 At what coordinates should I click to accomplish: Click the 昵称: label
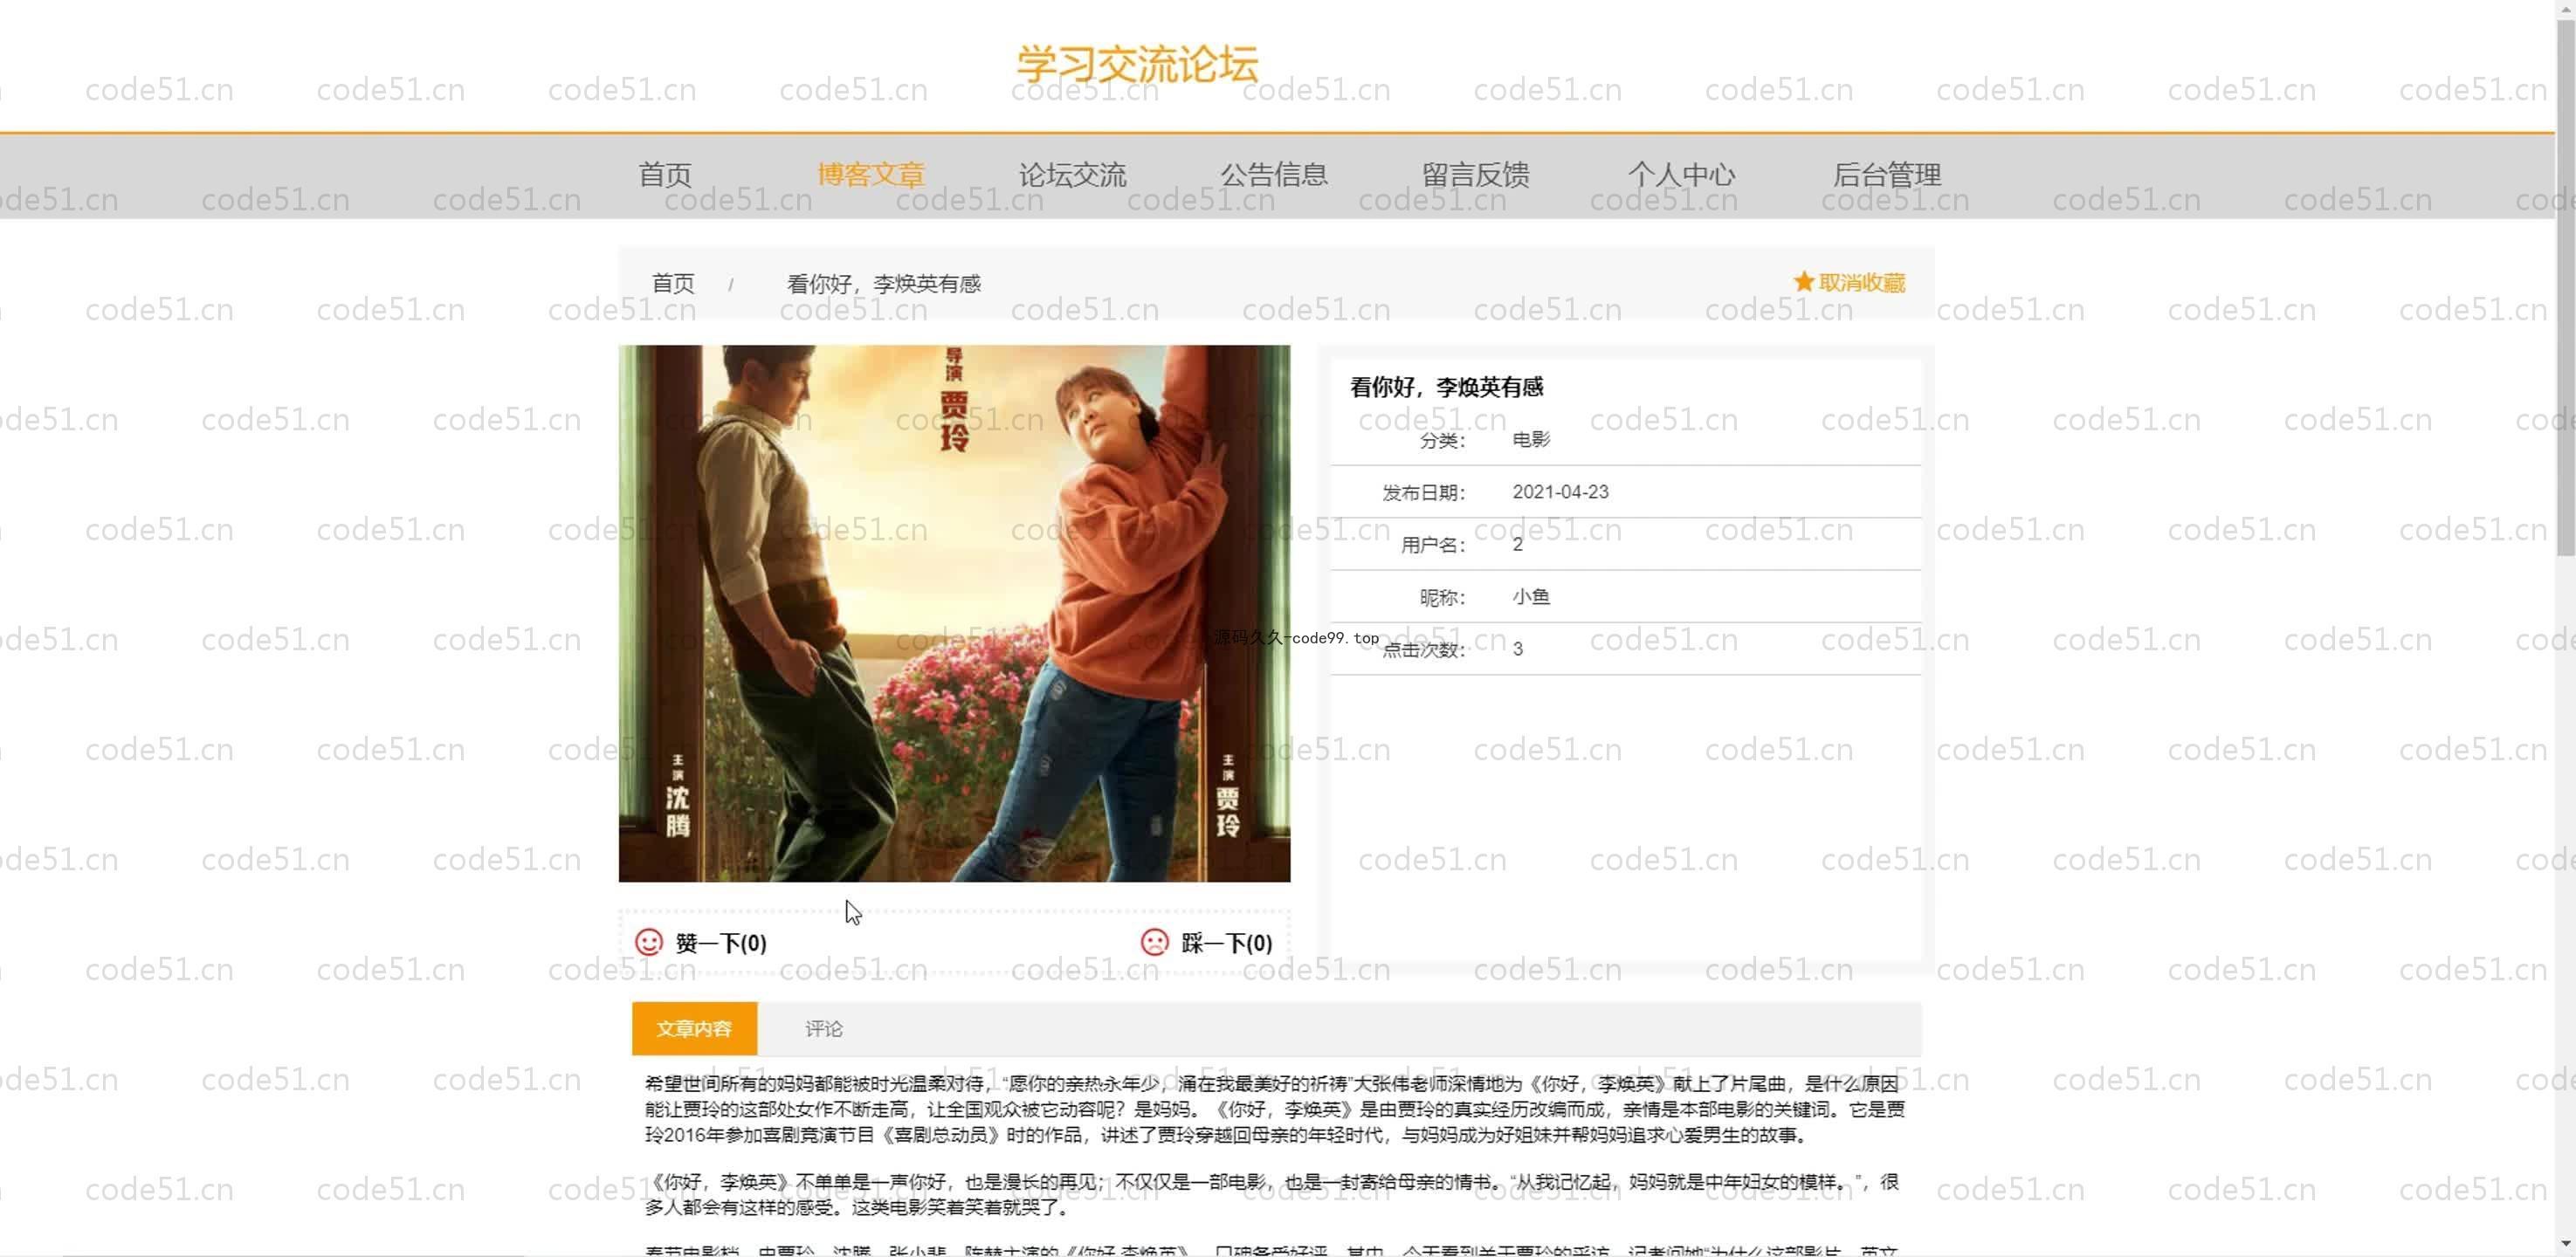click(x=1442, y=598)
